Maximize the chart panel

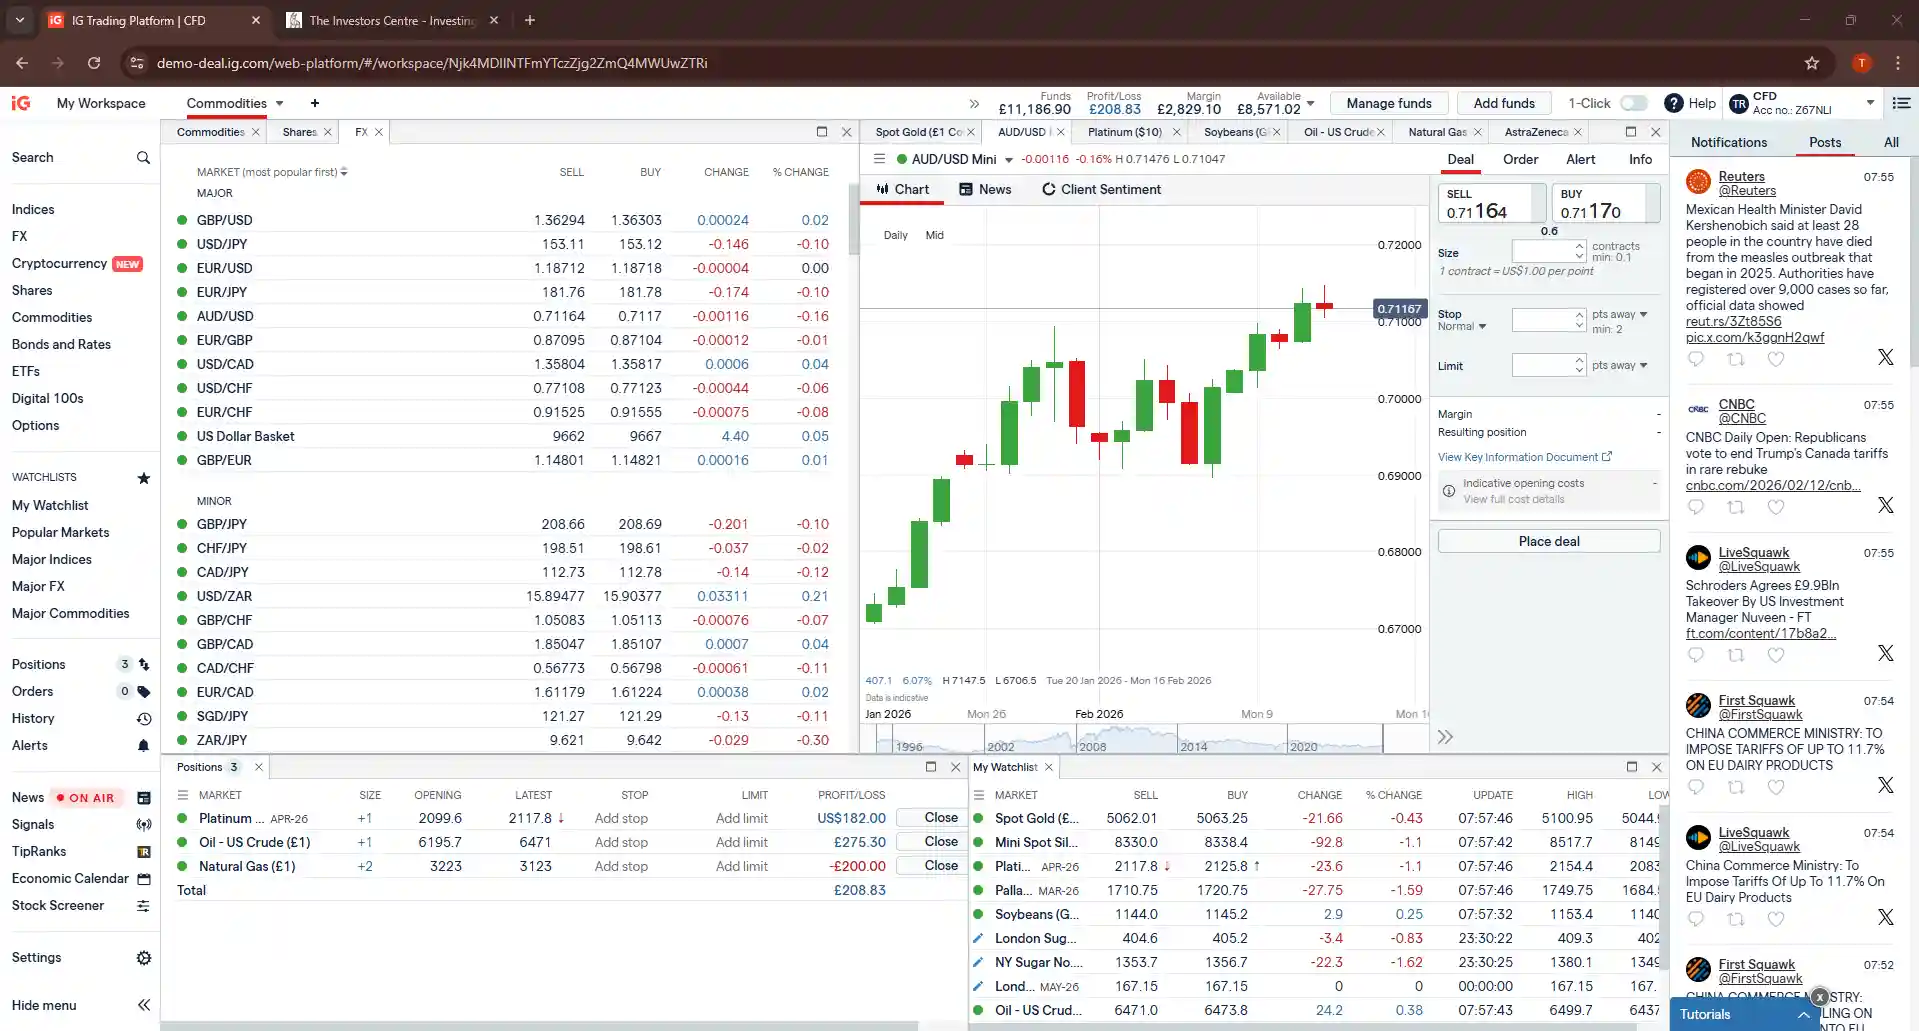1631,132
